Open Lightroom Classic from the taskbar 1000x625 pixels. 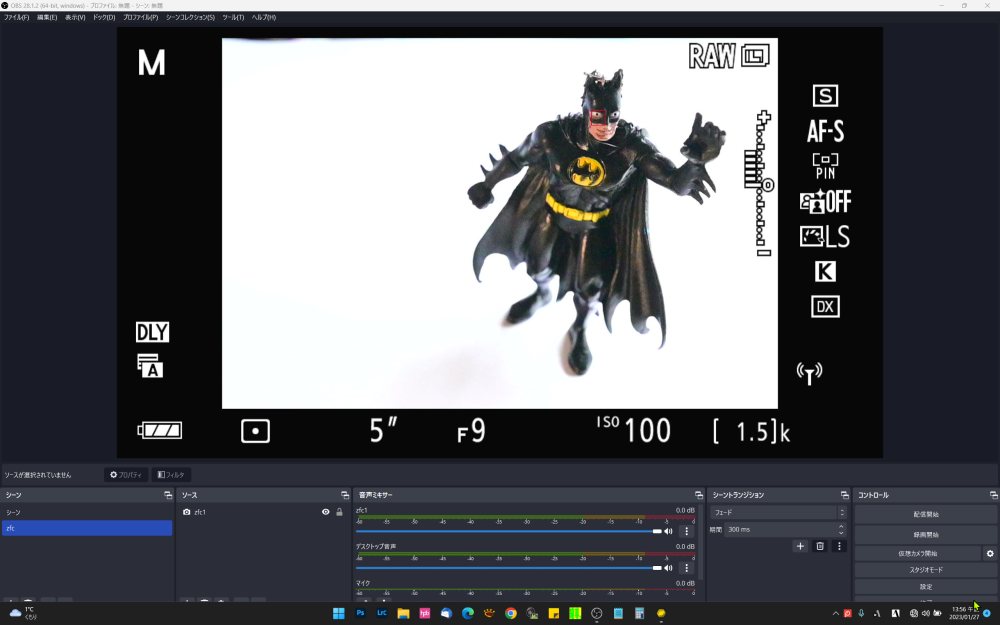(x=382, y=614)
